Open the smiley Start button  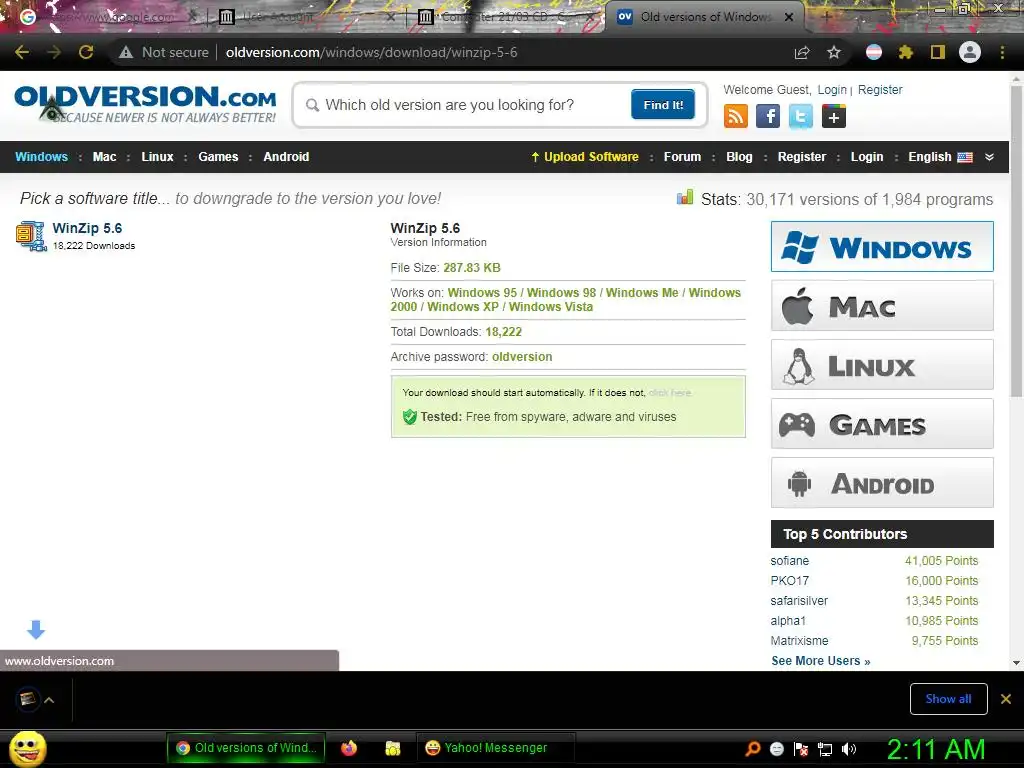[x=27, y=748]
